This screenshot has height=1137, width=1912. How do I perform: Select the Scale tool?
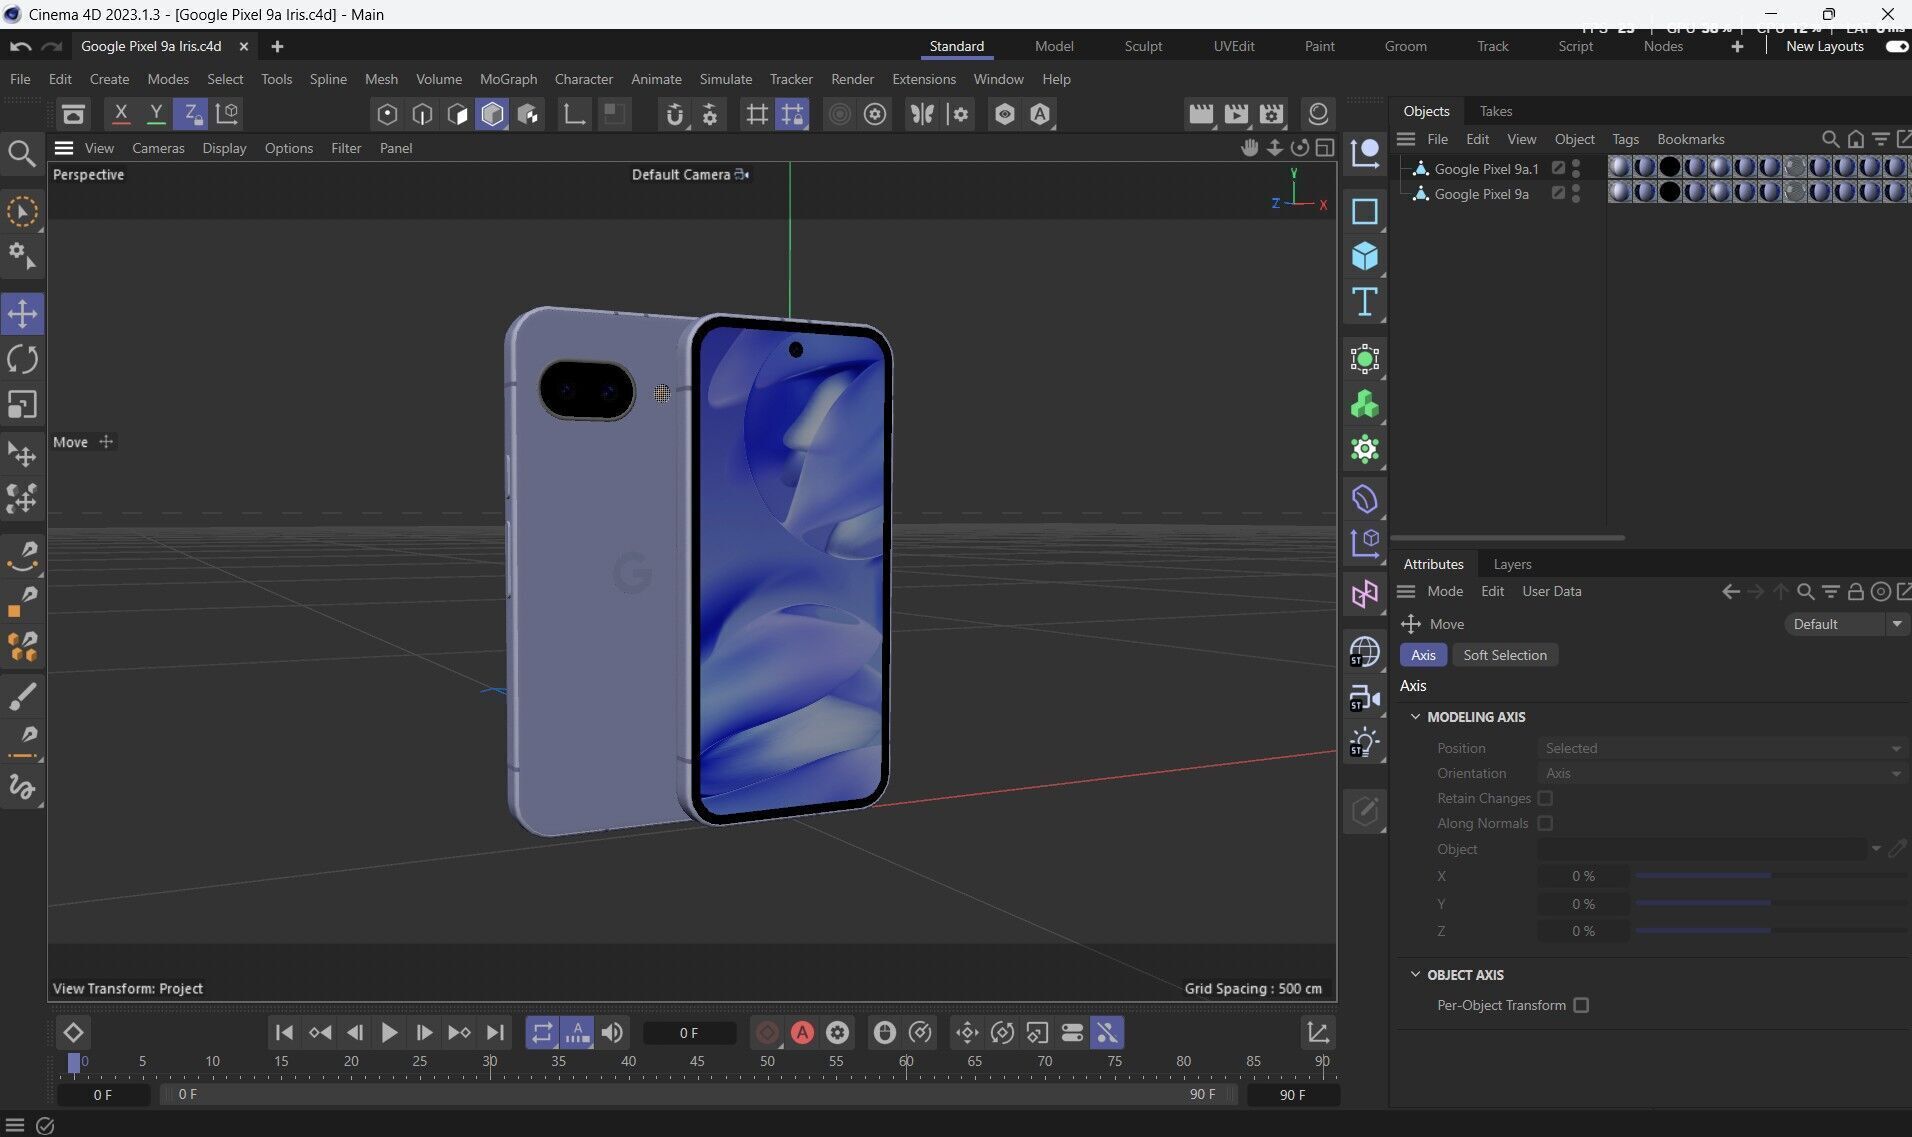[x=22, y=404]
